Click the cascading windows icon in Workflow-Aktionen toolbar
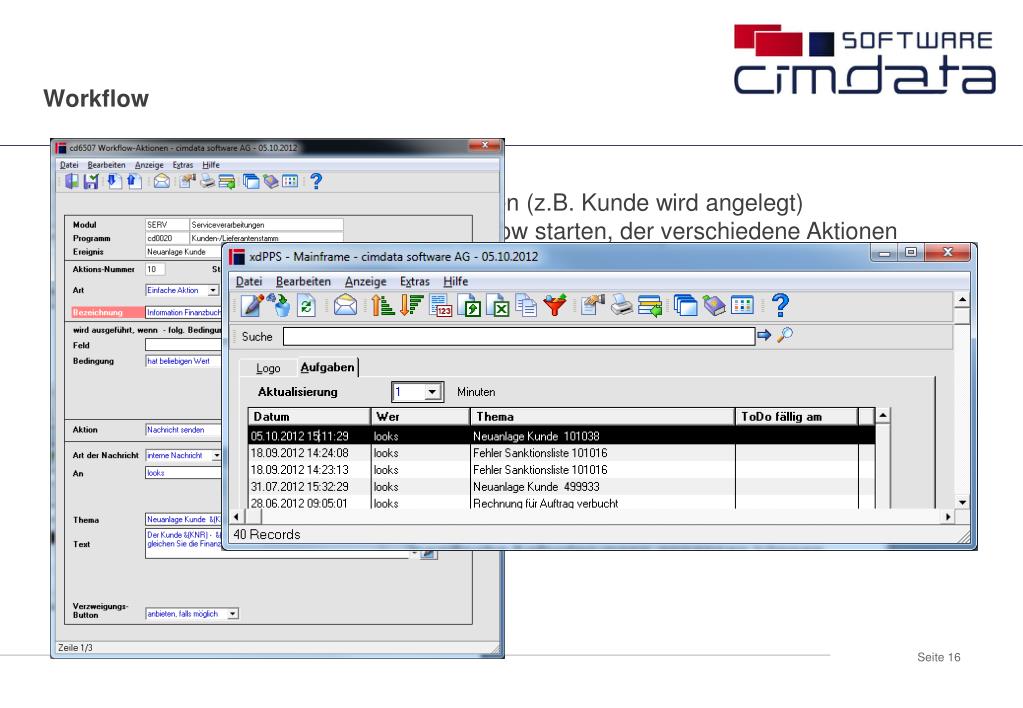Image resolution: width=1023 pixels, height=708 pixels. (251, 181)
